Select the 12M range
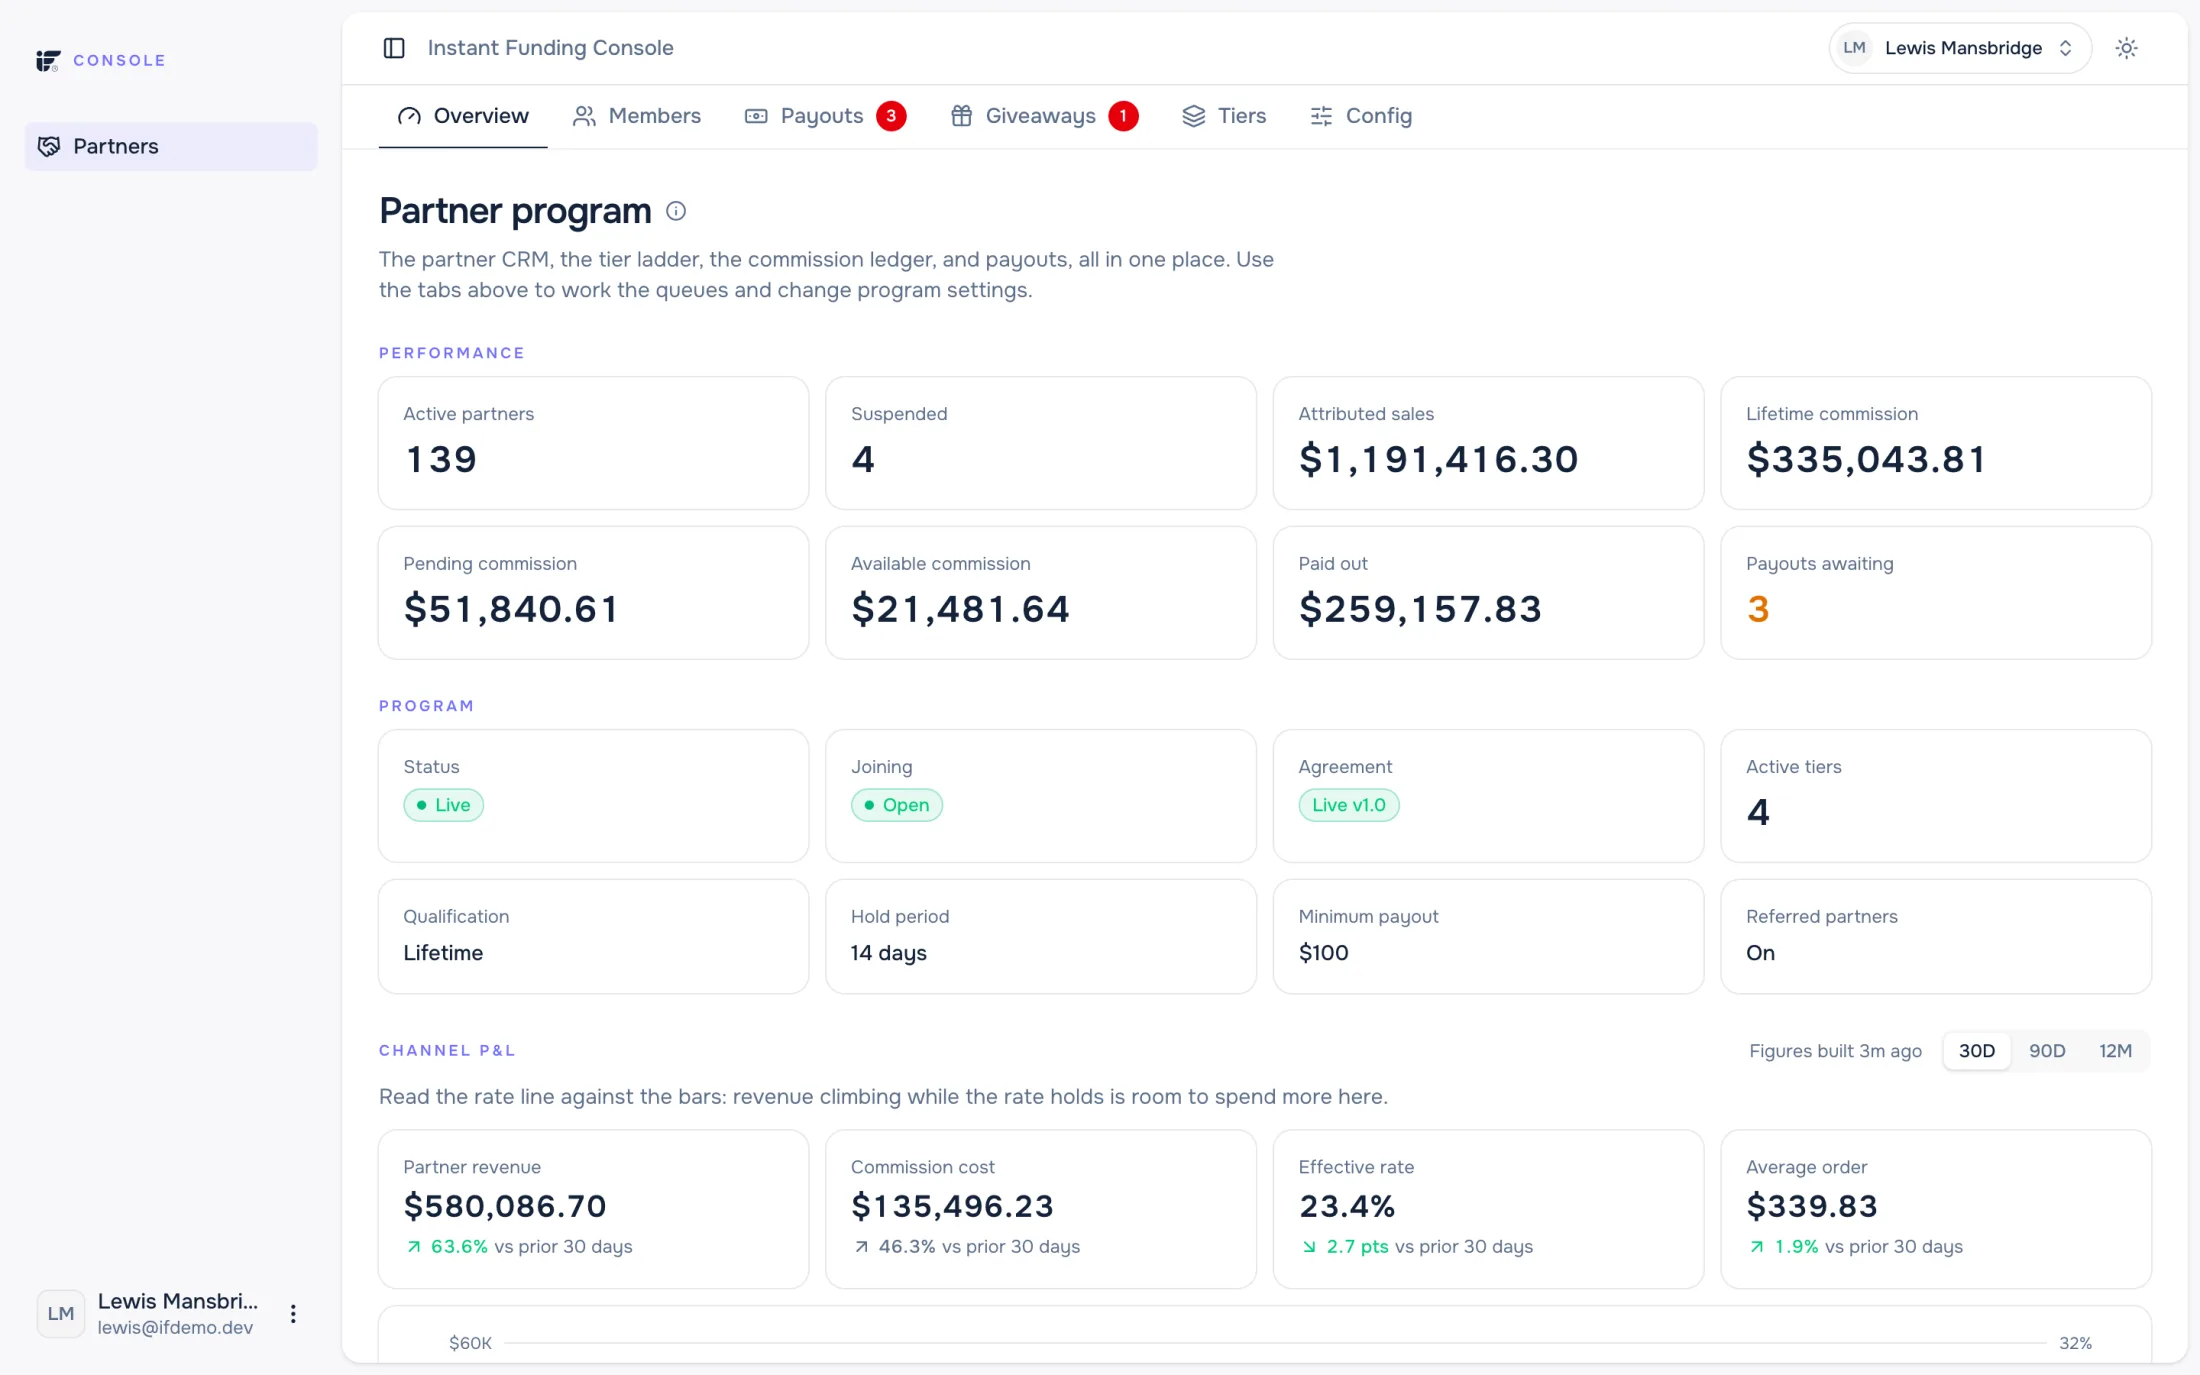The image size is (2200, 1375). coord(2115,1051)
